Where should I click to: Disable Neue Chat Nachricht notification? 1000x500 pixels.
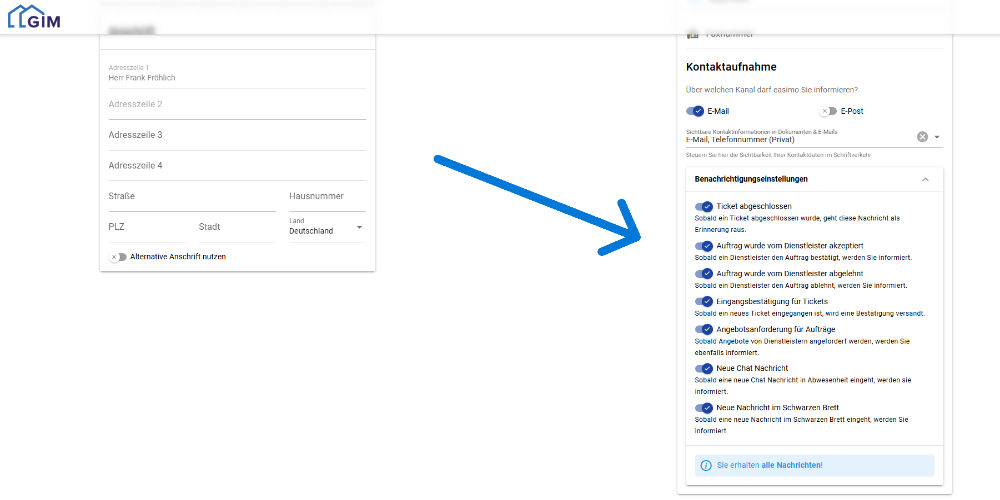[704, 369]
